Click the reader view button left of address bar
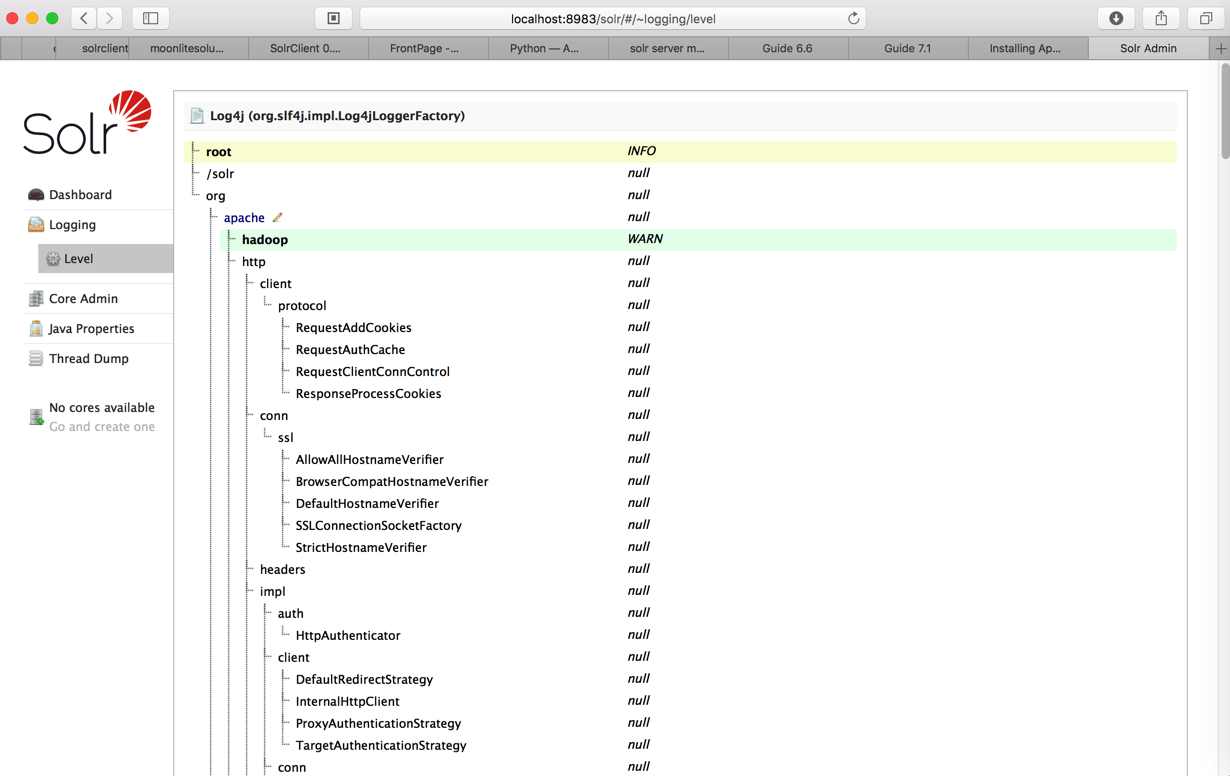Image resolution: width=1230 pixels, height=776 pixels. pyautogui.click(x=334, y=18)
